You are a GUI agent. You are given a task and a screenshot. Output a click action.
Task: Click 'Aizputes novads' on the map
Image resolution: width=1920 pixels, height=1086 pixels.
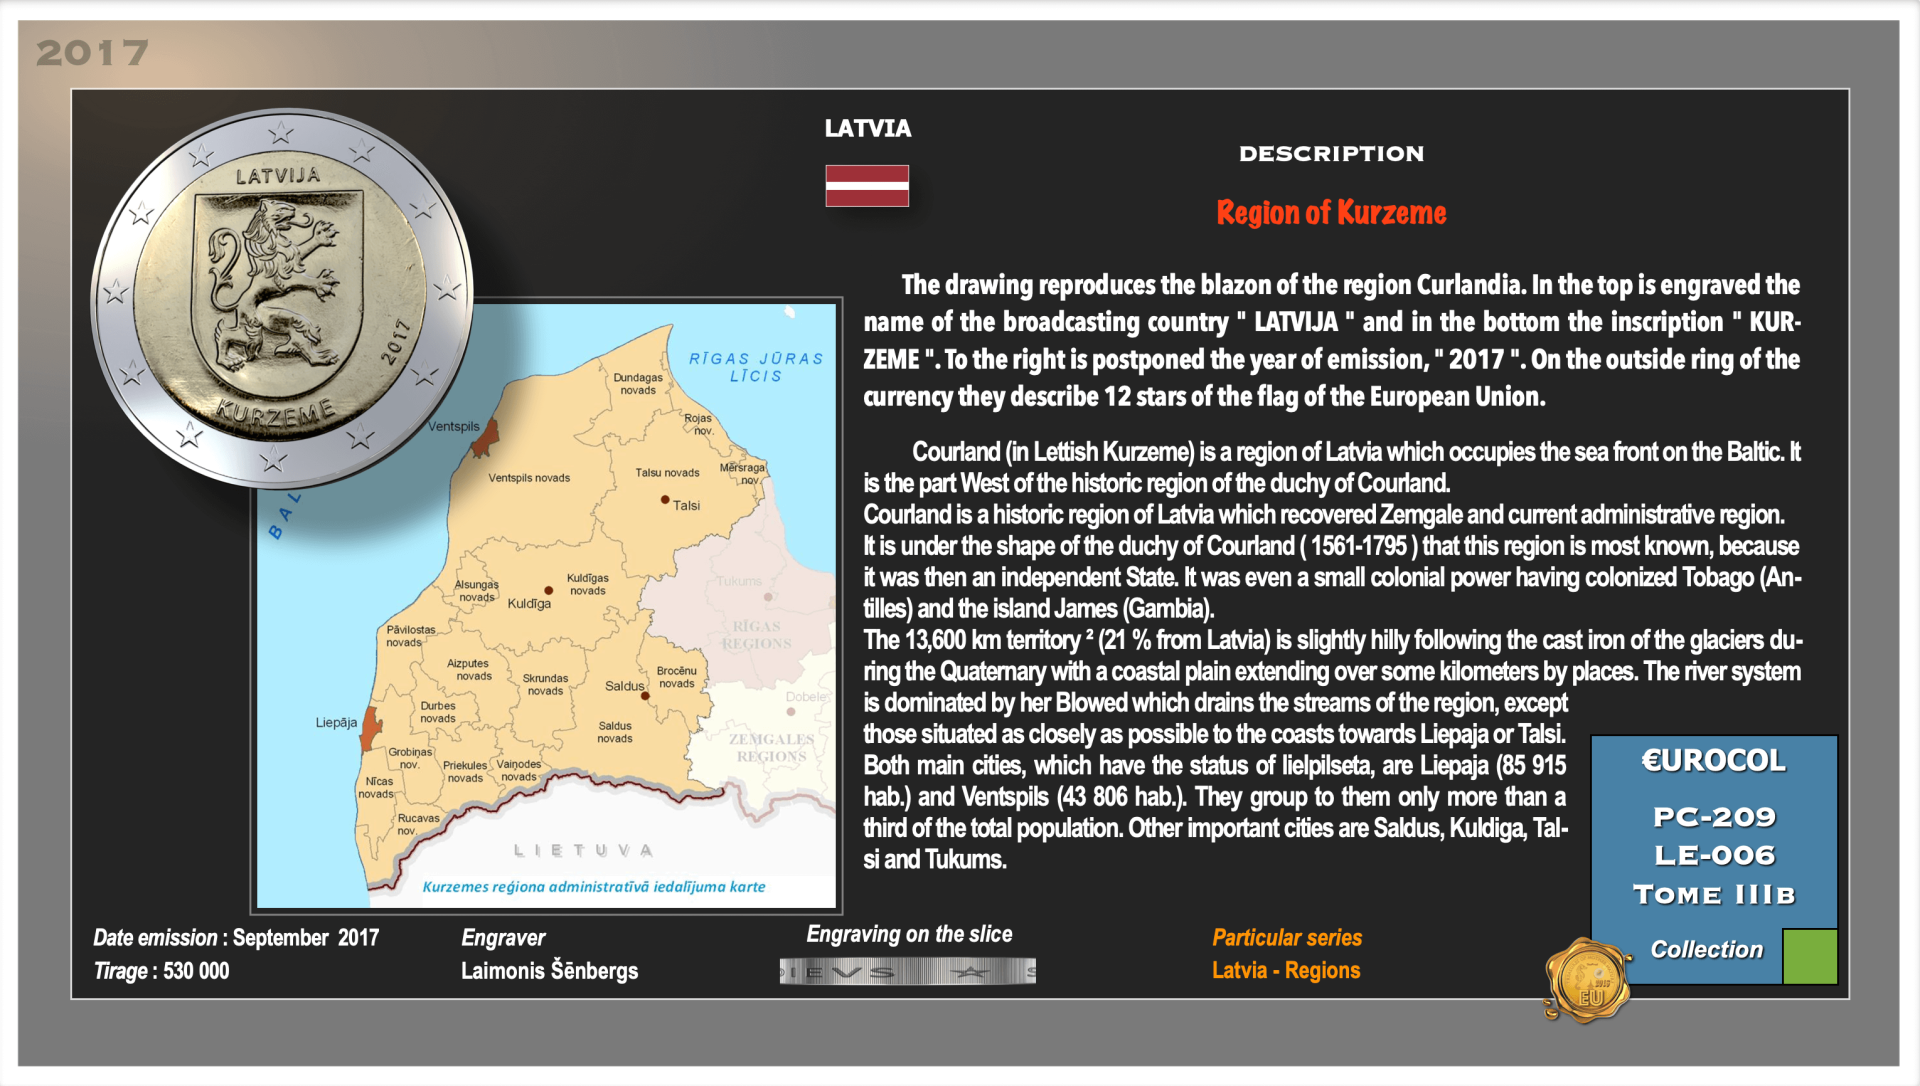468,669
